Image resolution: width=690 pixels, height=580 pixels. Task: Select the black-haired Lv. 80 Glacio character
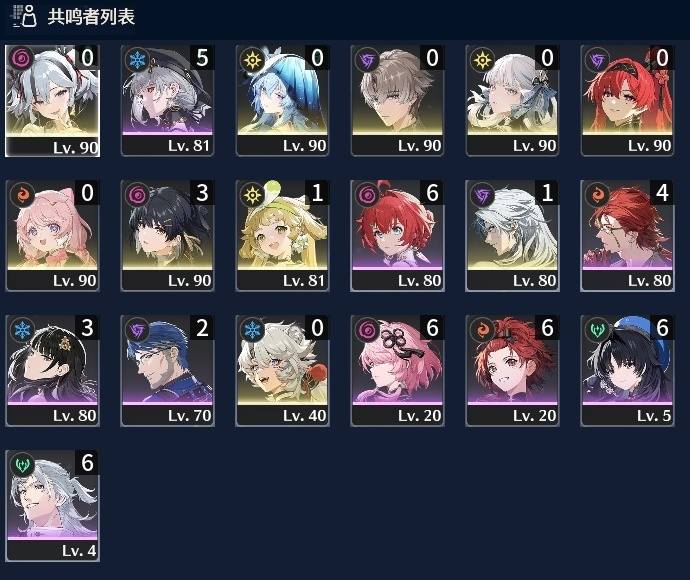coord(52,371)
